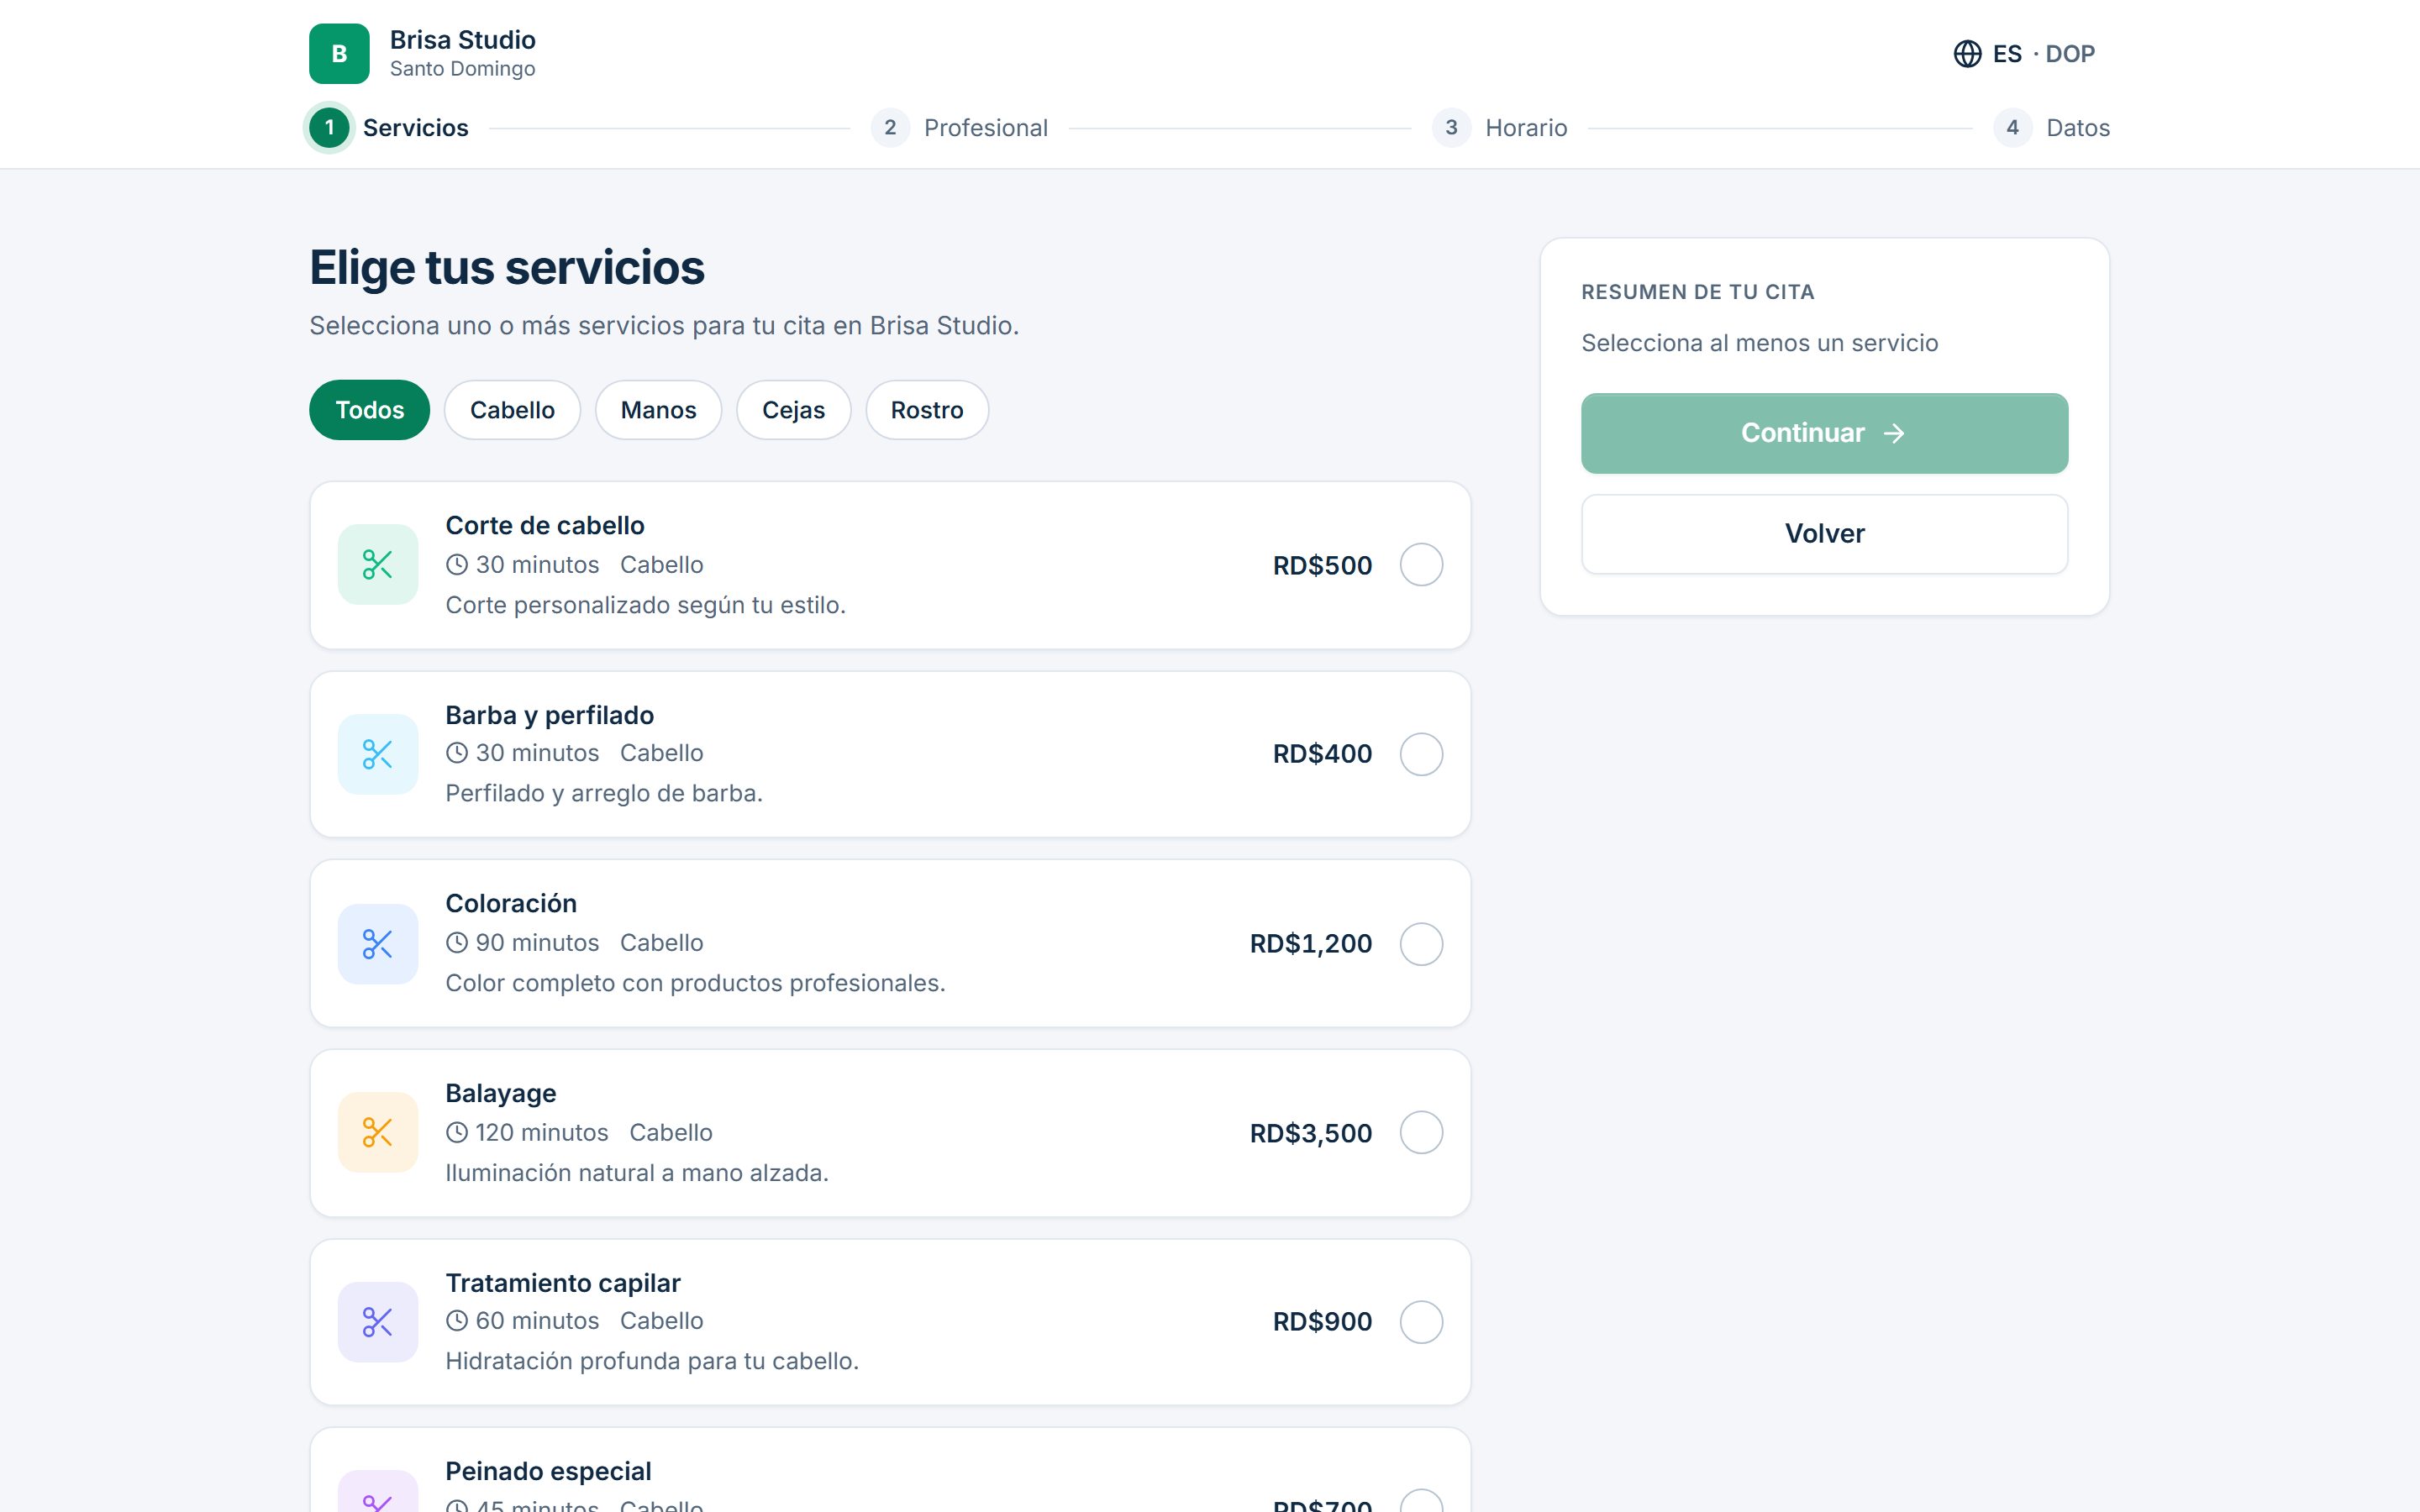Screen dimensions: 2420x1512
Task: Click the scissors icon for Tratamiento capilar
Action: point(378,1322)
